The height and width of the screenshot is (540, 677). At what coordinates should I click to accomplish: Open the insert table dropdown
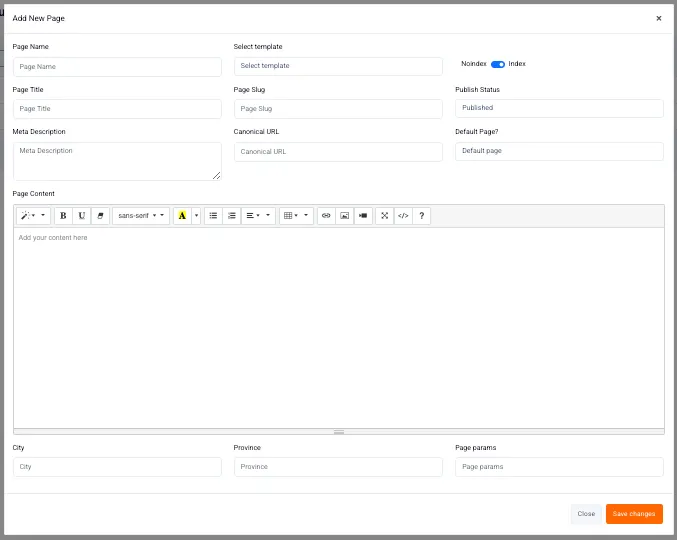coord(296,215)
